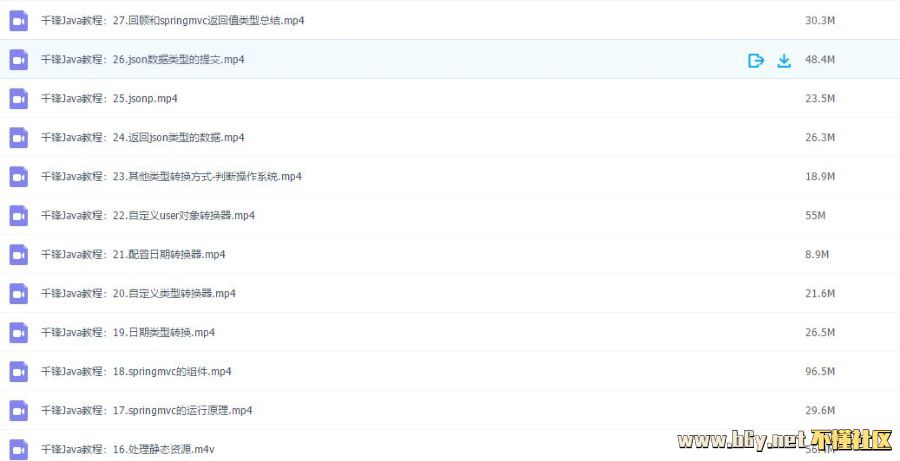
Task: Open file 24.返回json类型的数据.mp4
Action: pyautogui.click(x=142, y=138)
